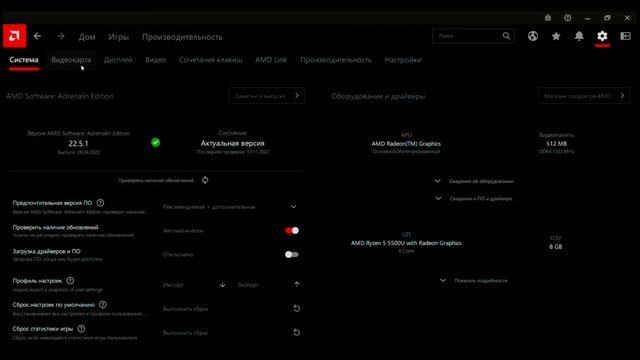
Task: Click Магазин продуктов AMD button
Action: click(x=584, y=96)
